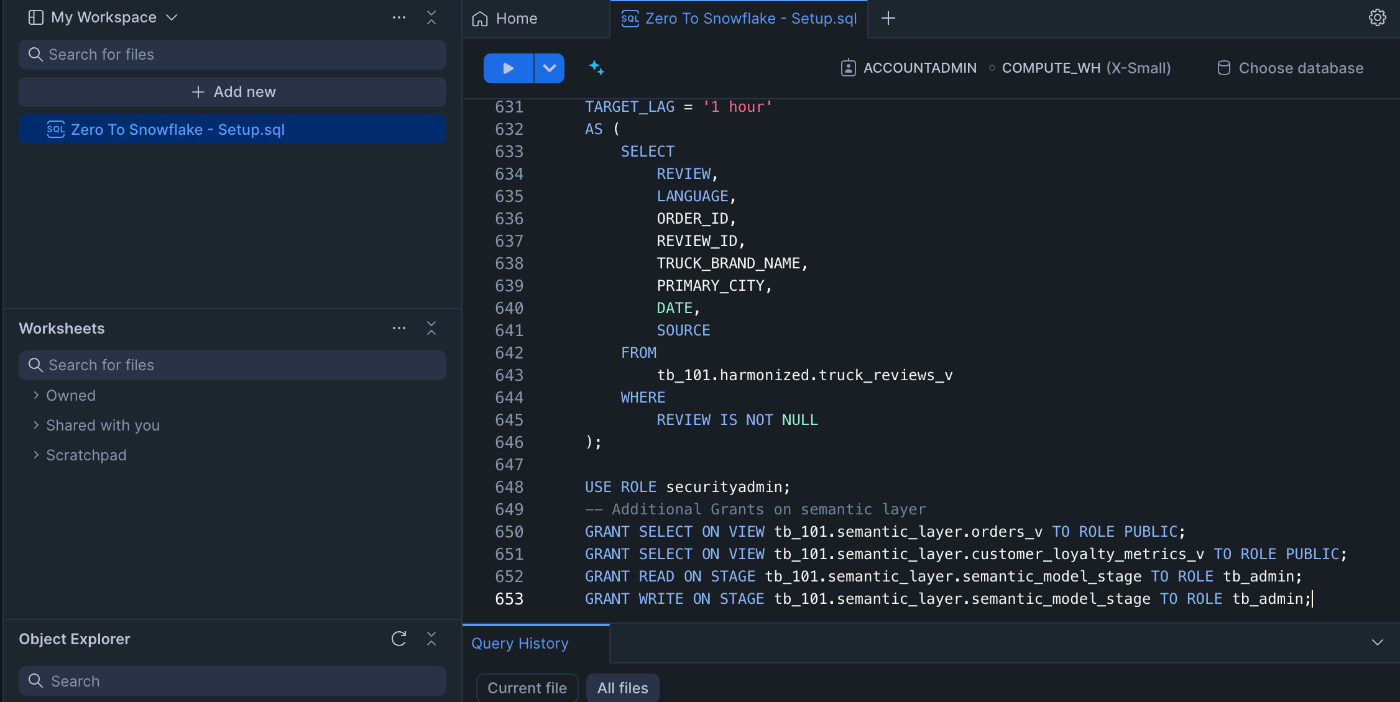Screen dimensions: 1400x702
Task: Collapse the My Workspace panel
Action: 431,17
